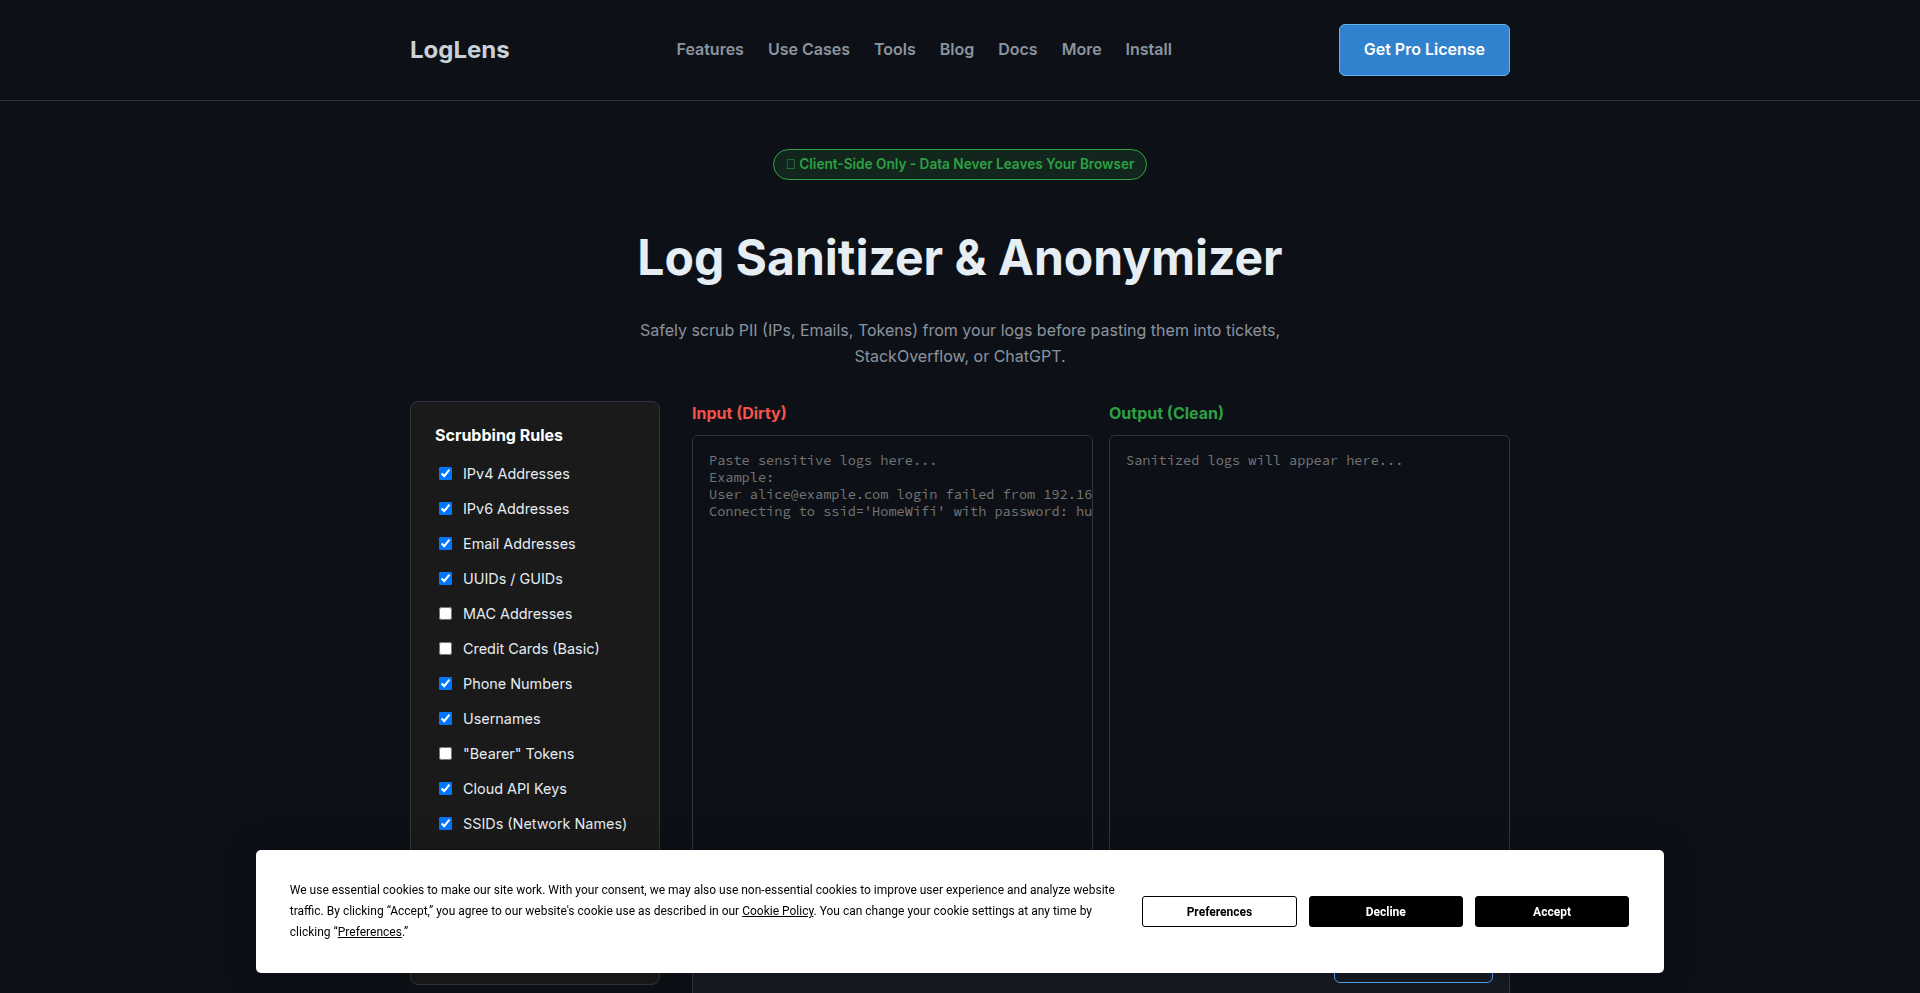Open cookie Preferences button

[1219, 912]
